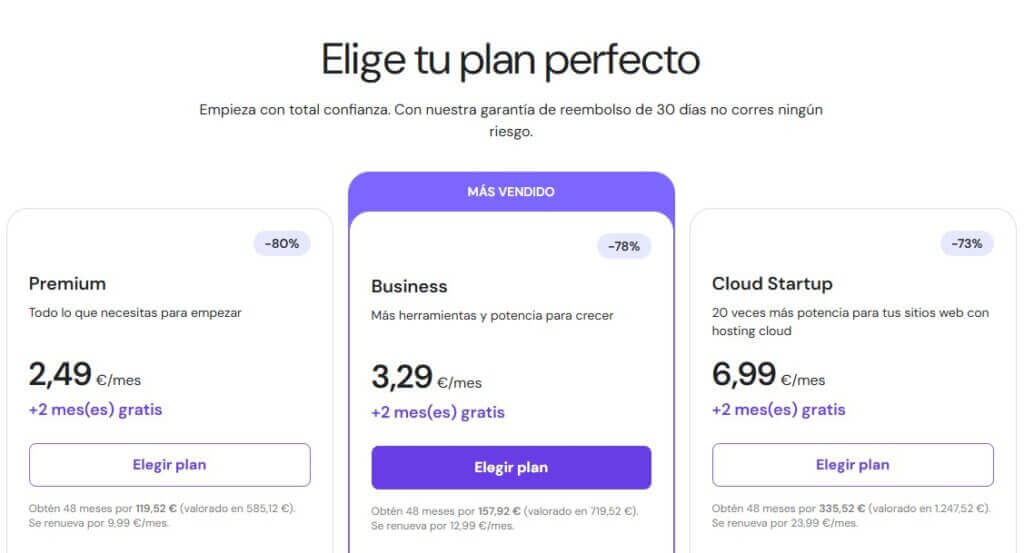Viewport: 1024px width, 553px height.
Task: Click the Premium plan title
Action: tap(67, 283)
